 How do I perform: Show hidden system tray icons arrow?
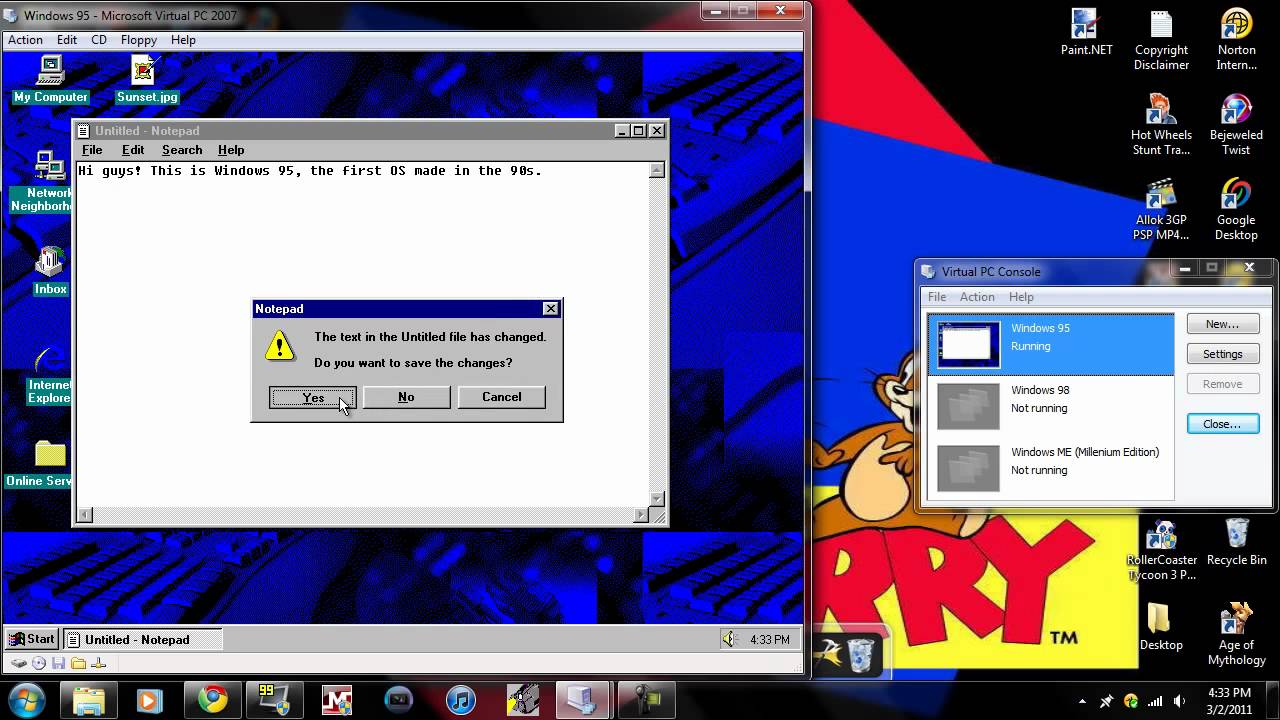1082,702
